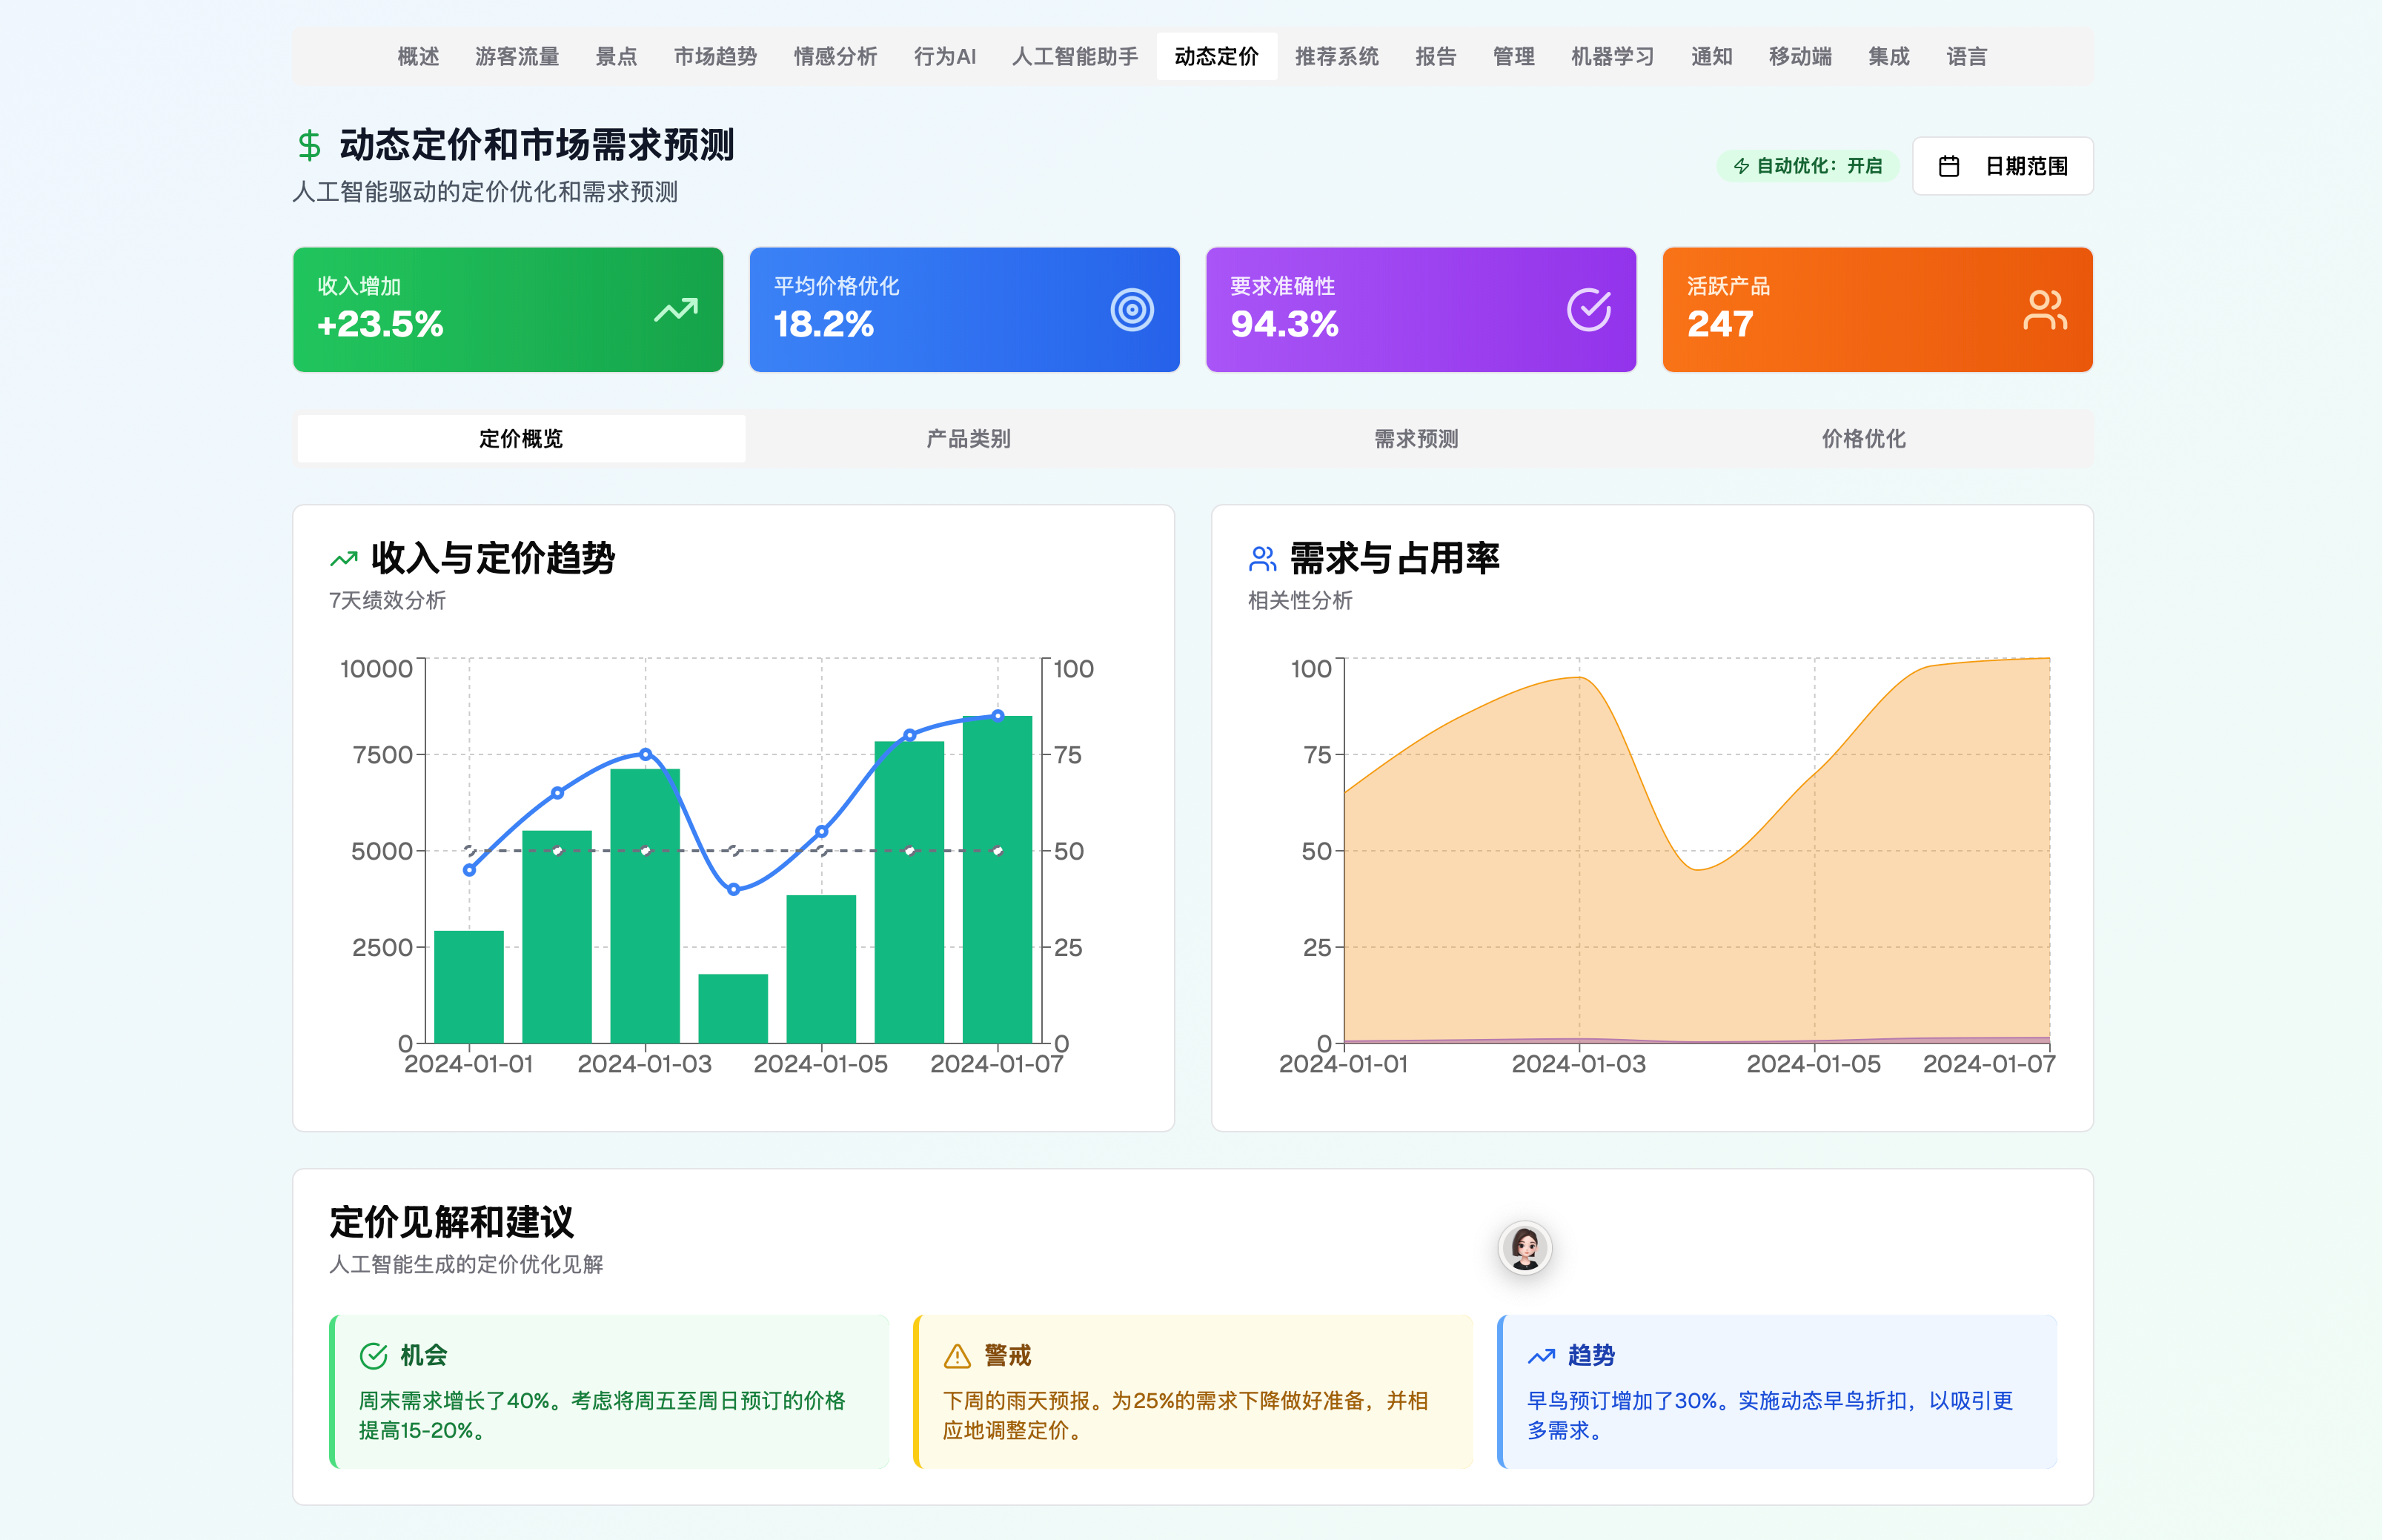
Task: Open the 日期范围 date picker
Action: [x=2003, y=166]
